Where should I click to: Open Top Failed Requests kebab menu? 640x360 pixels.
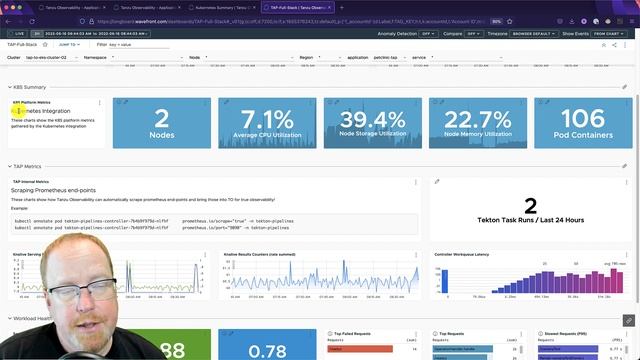point(416,334)
